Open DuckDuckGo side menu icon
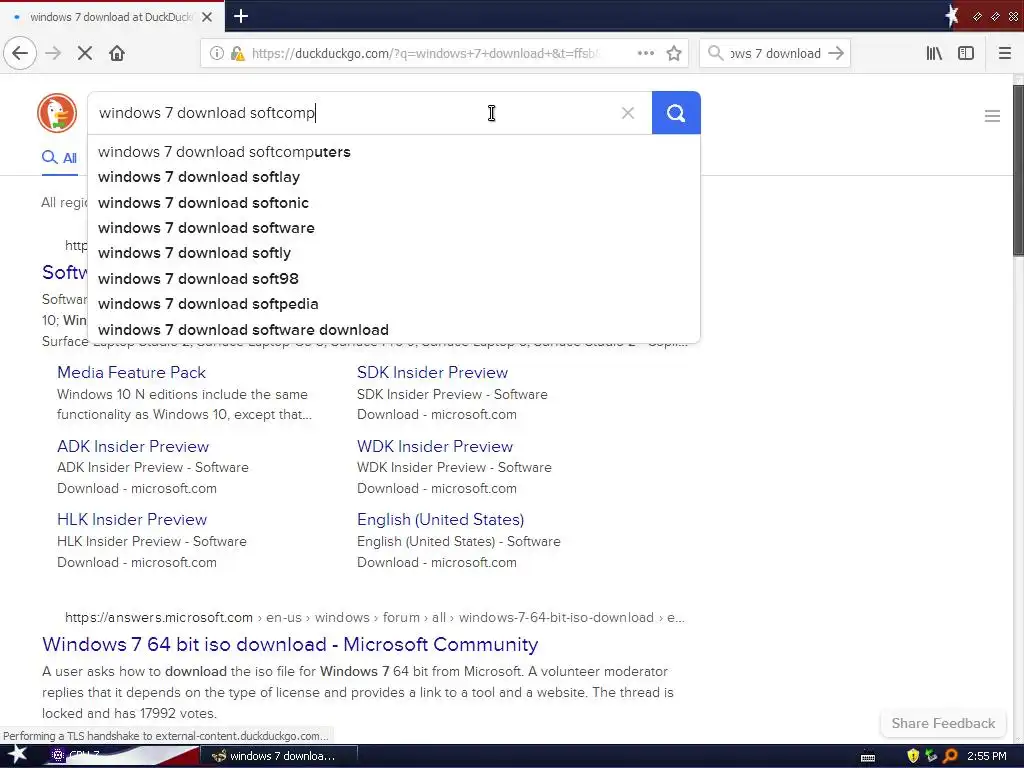 [992, 116]
